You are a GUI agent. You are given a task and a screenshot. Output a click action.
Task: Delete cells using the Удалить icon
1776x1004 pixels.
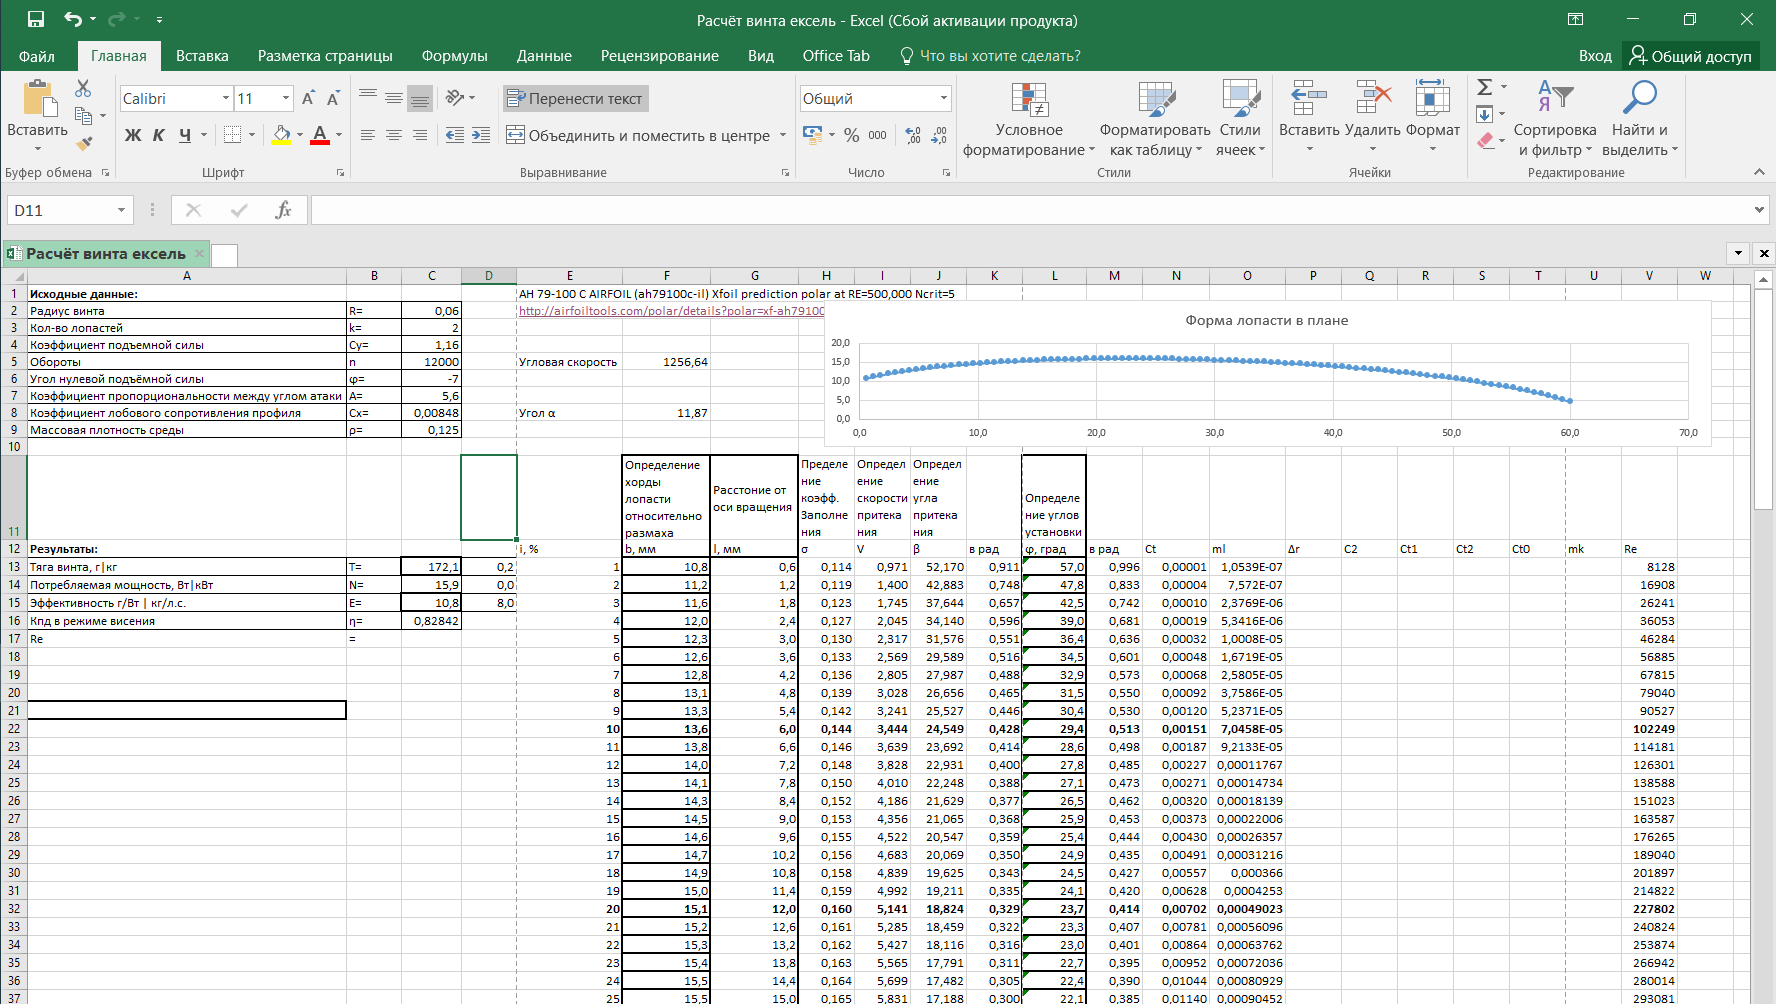[1373, 99]
